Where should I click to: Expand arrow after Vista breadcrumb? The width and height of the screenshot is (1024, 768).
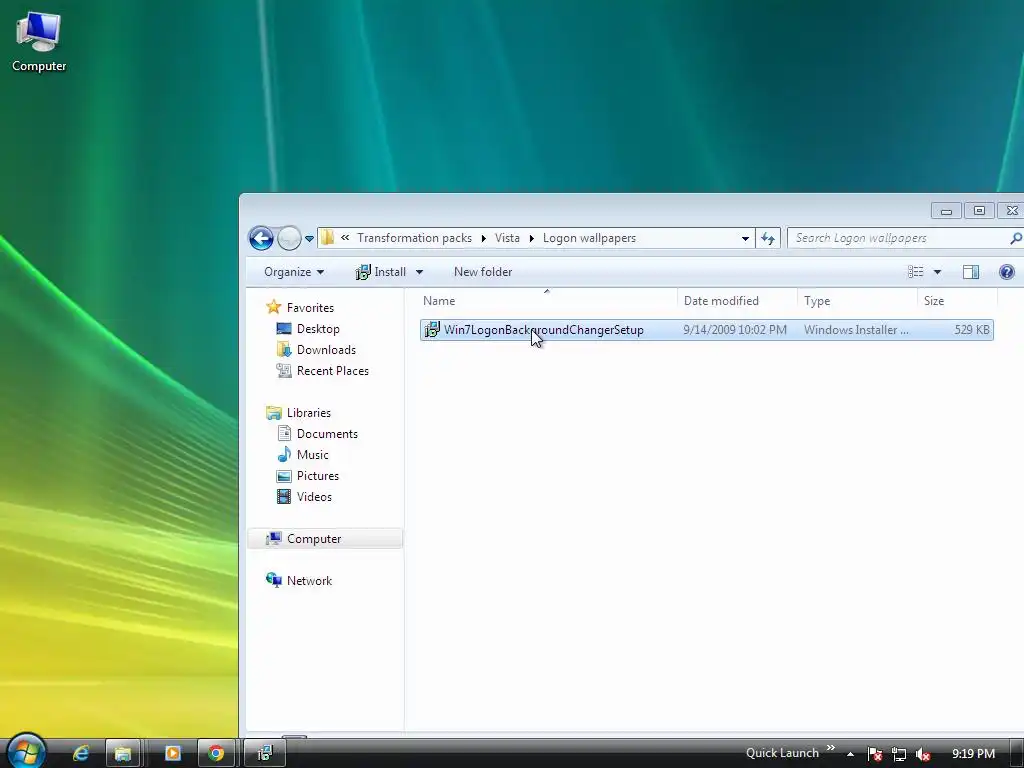(x=531, y=238)
